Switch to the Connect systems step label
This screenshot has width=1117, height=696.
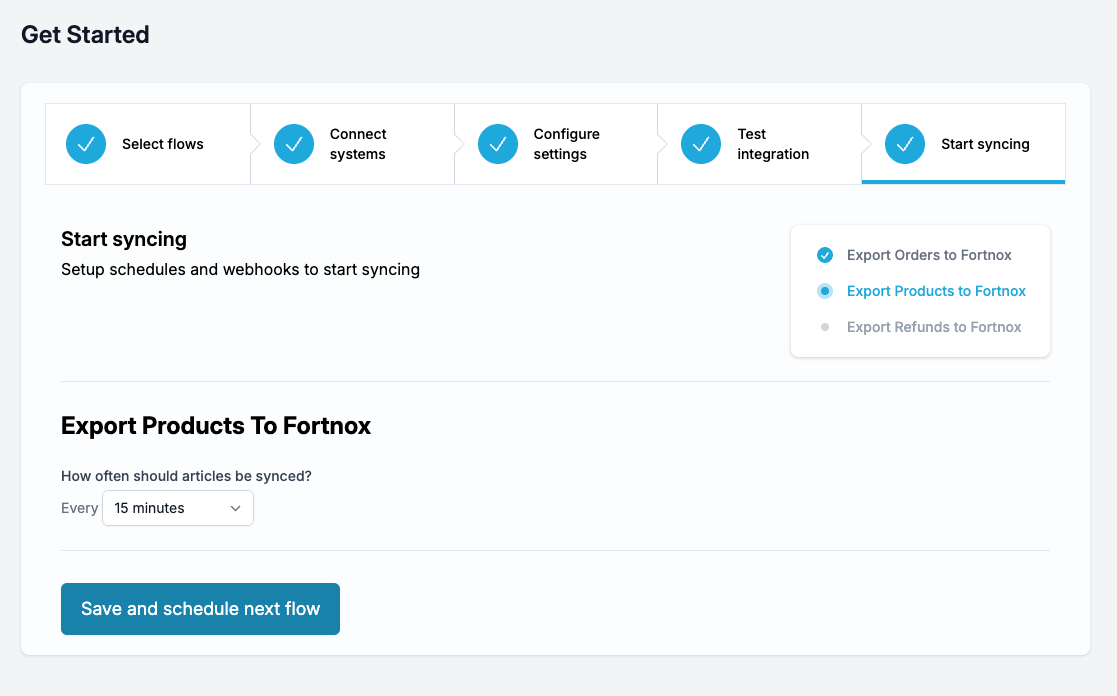pos(358,144)
